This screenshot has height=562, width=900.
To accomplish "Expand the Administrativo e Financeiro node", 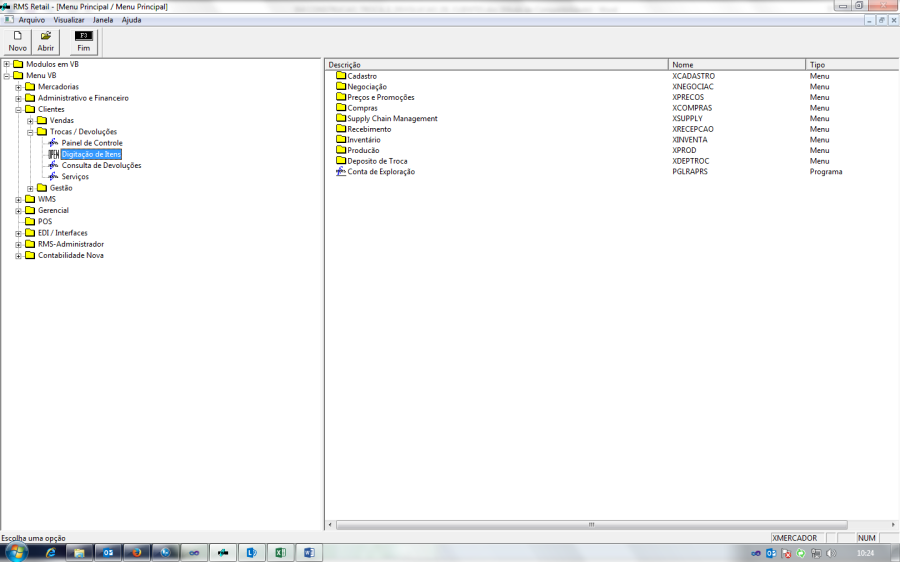I will coord(18,99).
